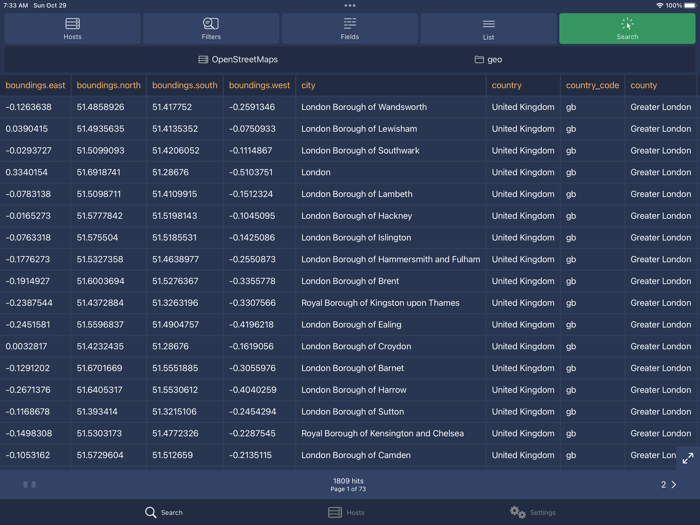Open the Hosts toolbar button
This screenshot has height=525, width=700.
tap(72, 29)
